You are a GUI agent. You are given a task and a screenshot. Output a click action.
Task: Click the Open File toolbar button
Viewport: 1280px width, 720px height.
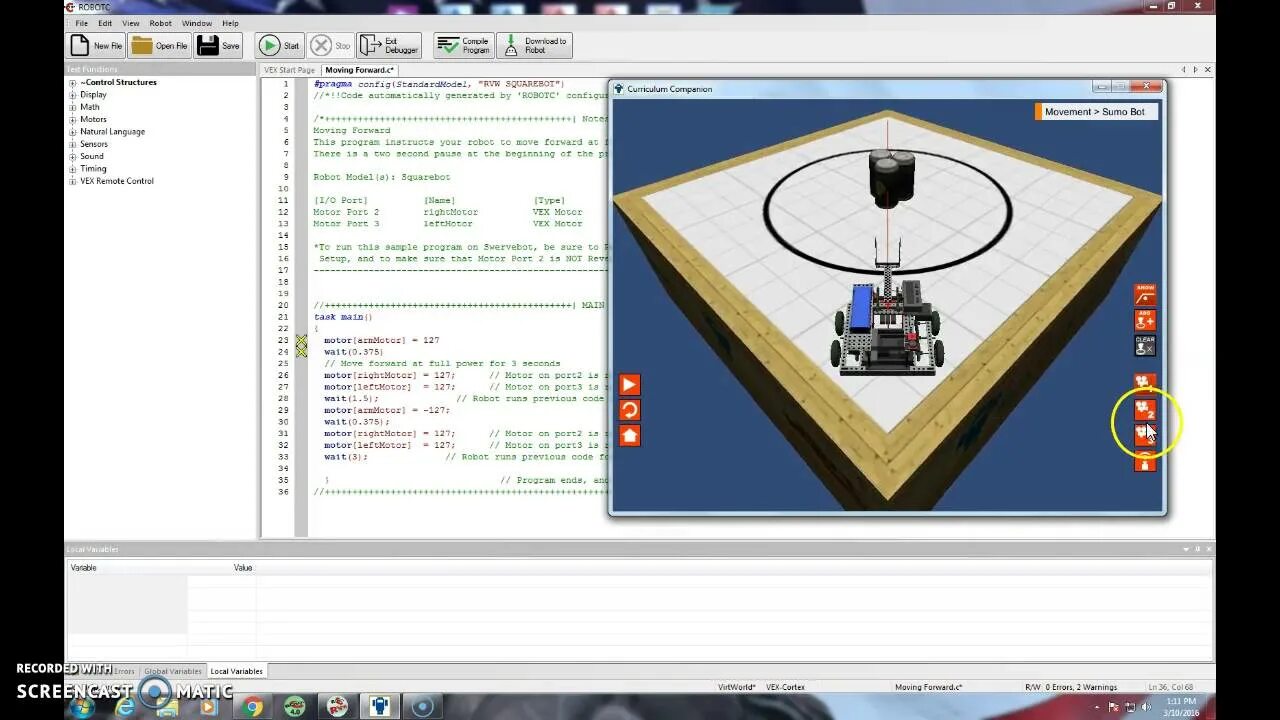coord(159,45)
